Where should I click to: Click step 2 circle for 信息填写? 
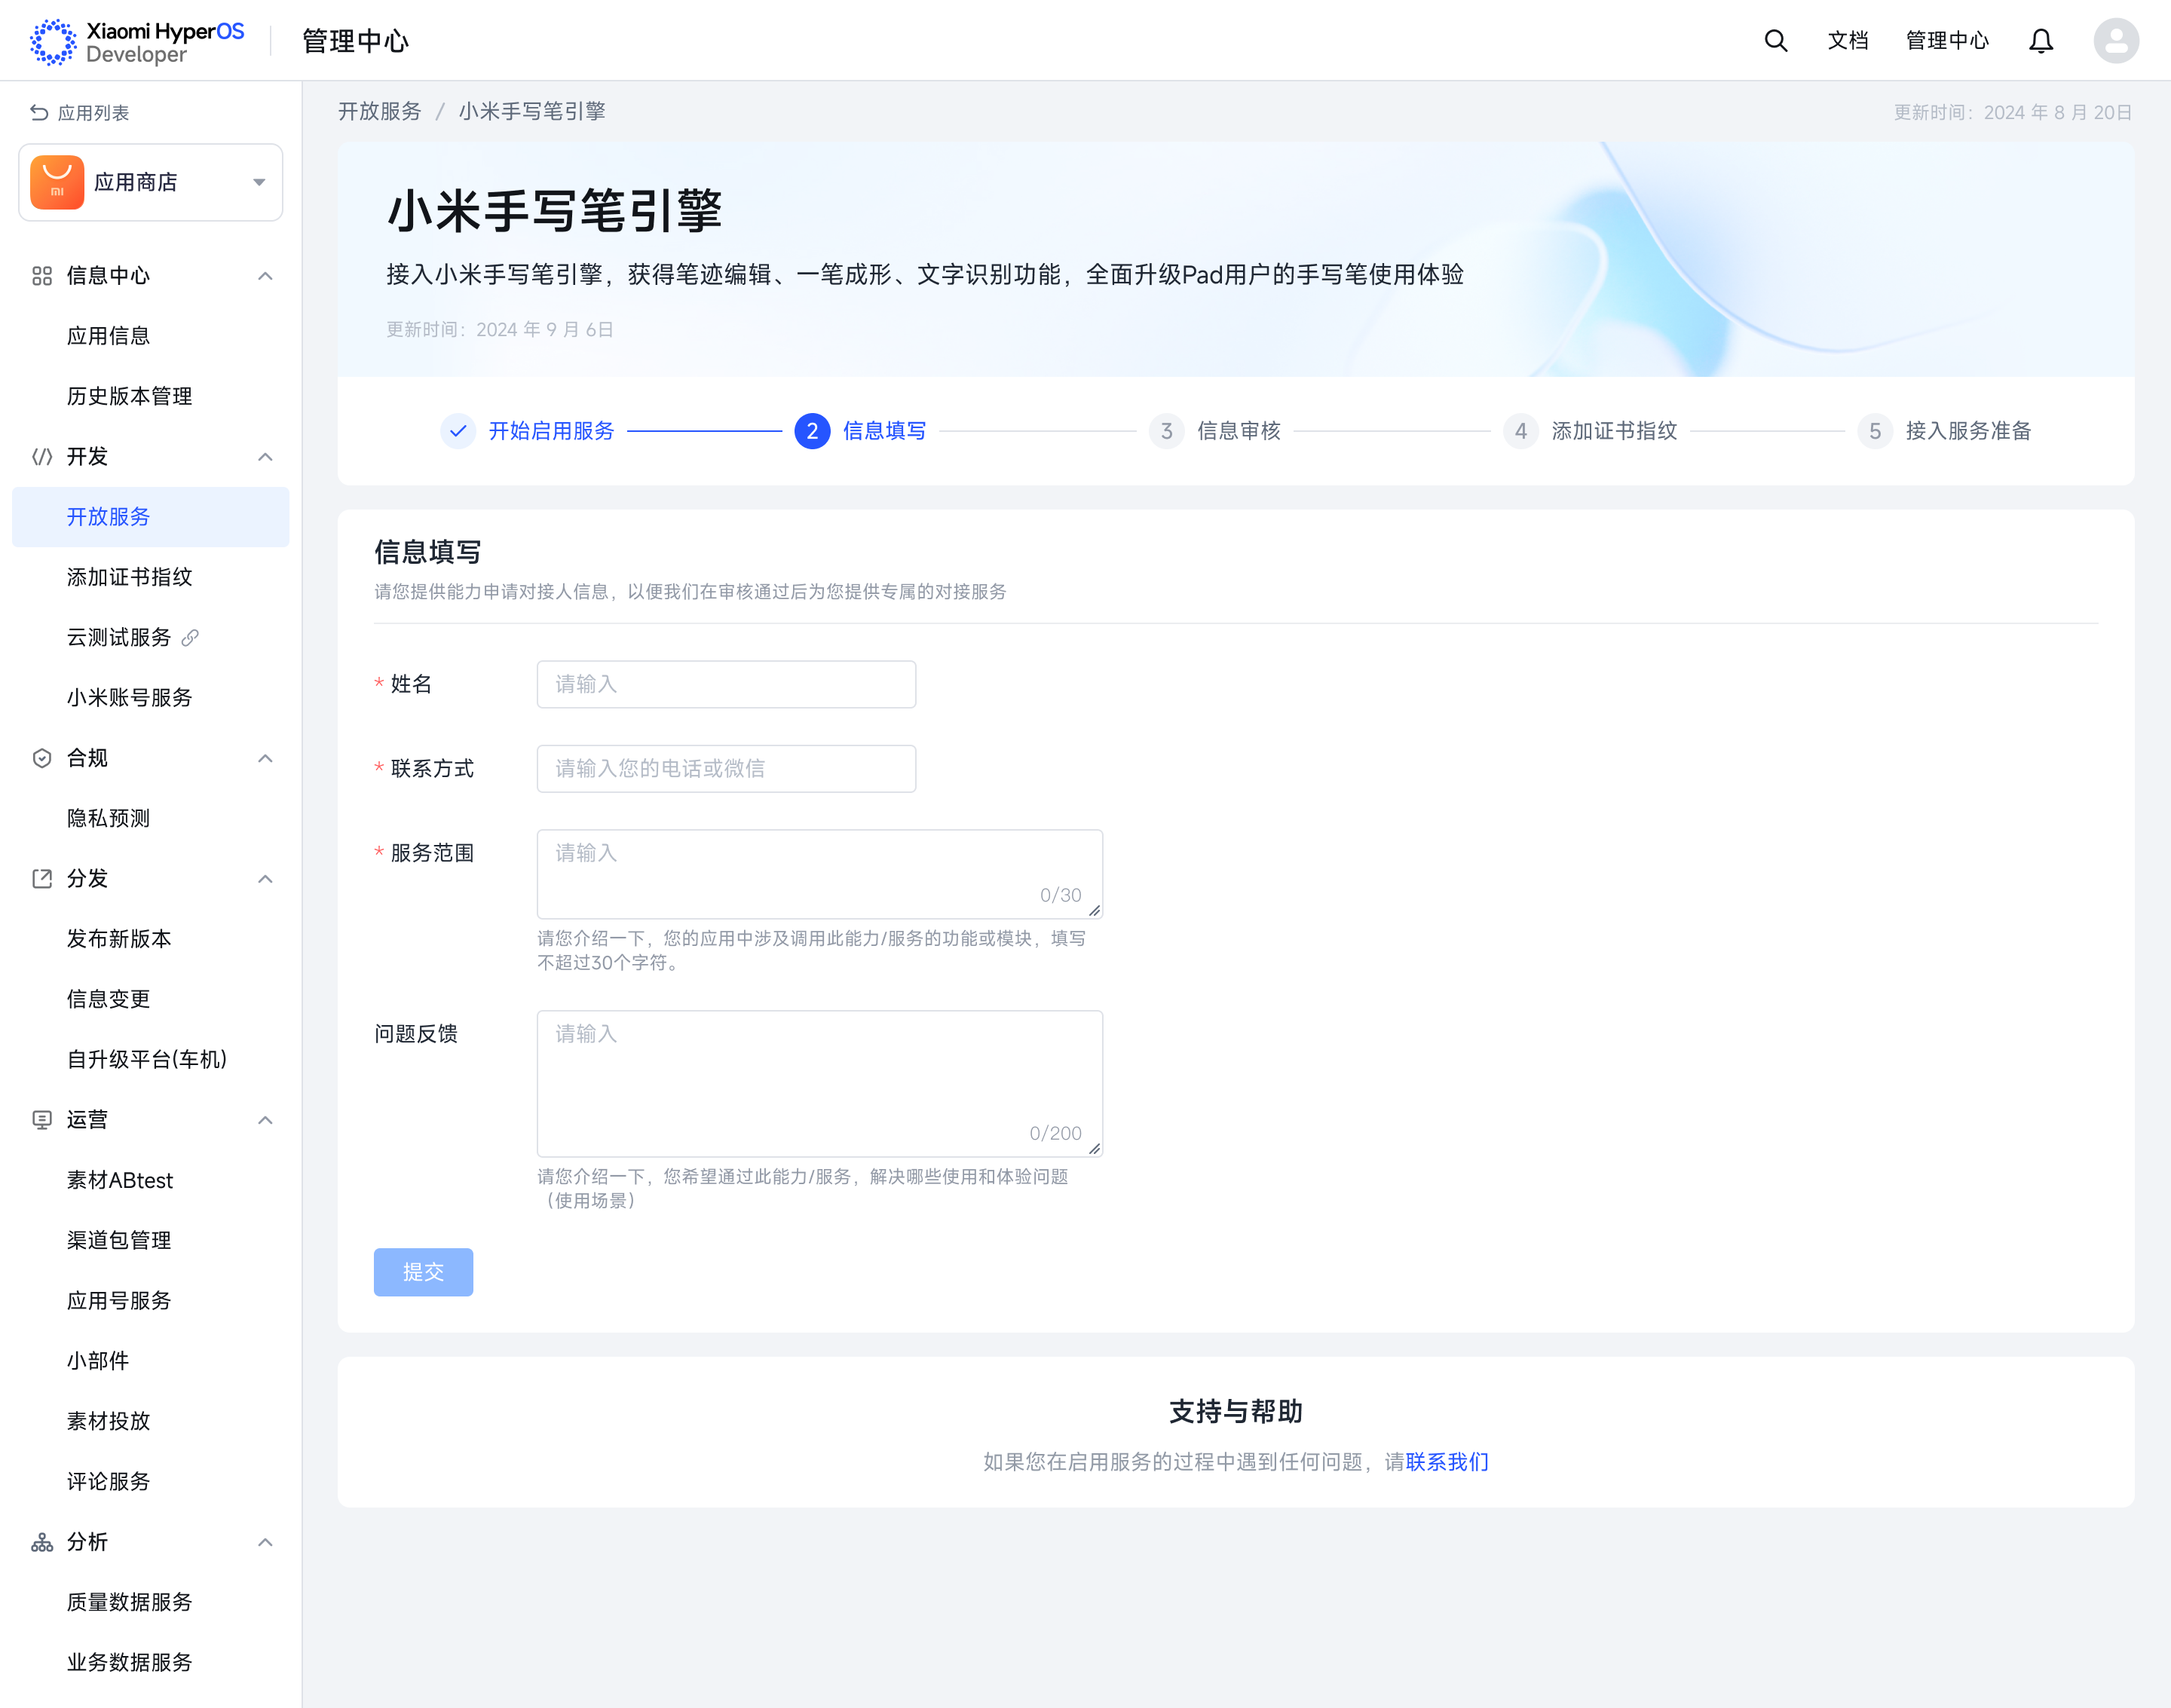[x=812, y=431]
